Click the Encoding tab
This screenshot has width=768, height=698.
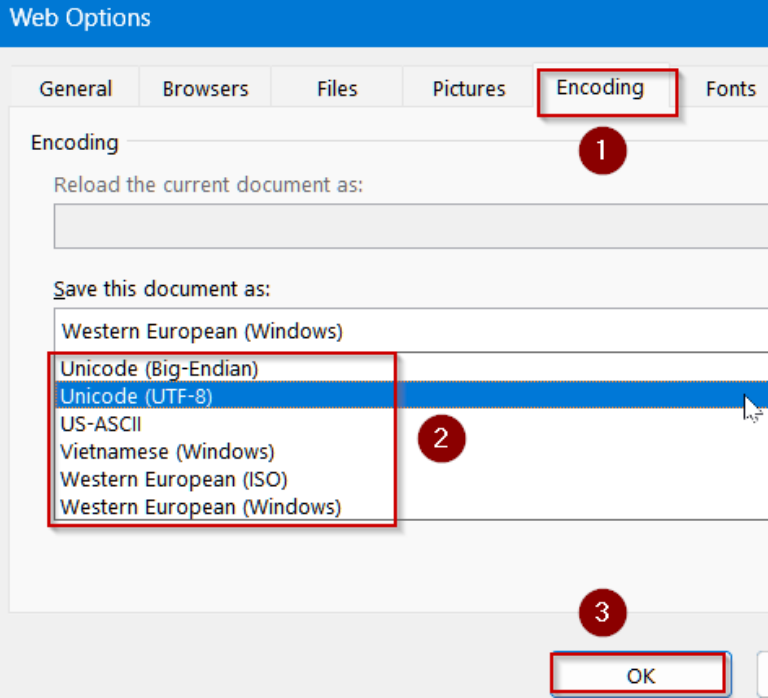coord(600,88)
